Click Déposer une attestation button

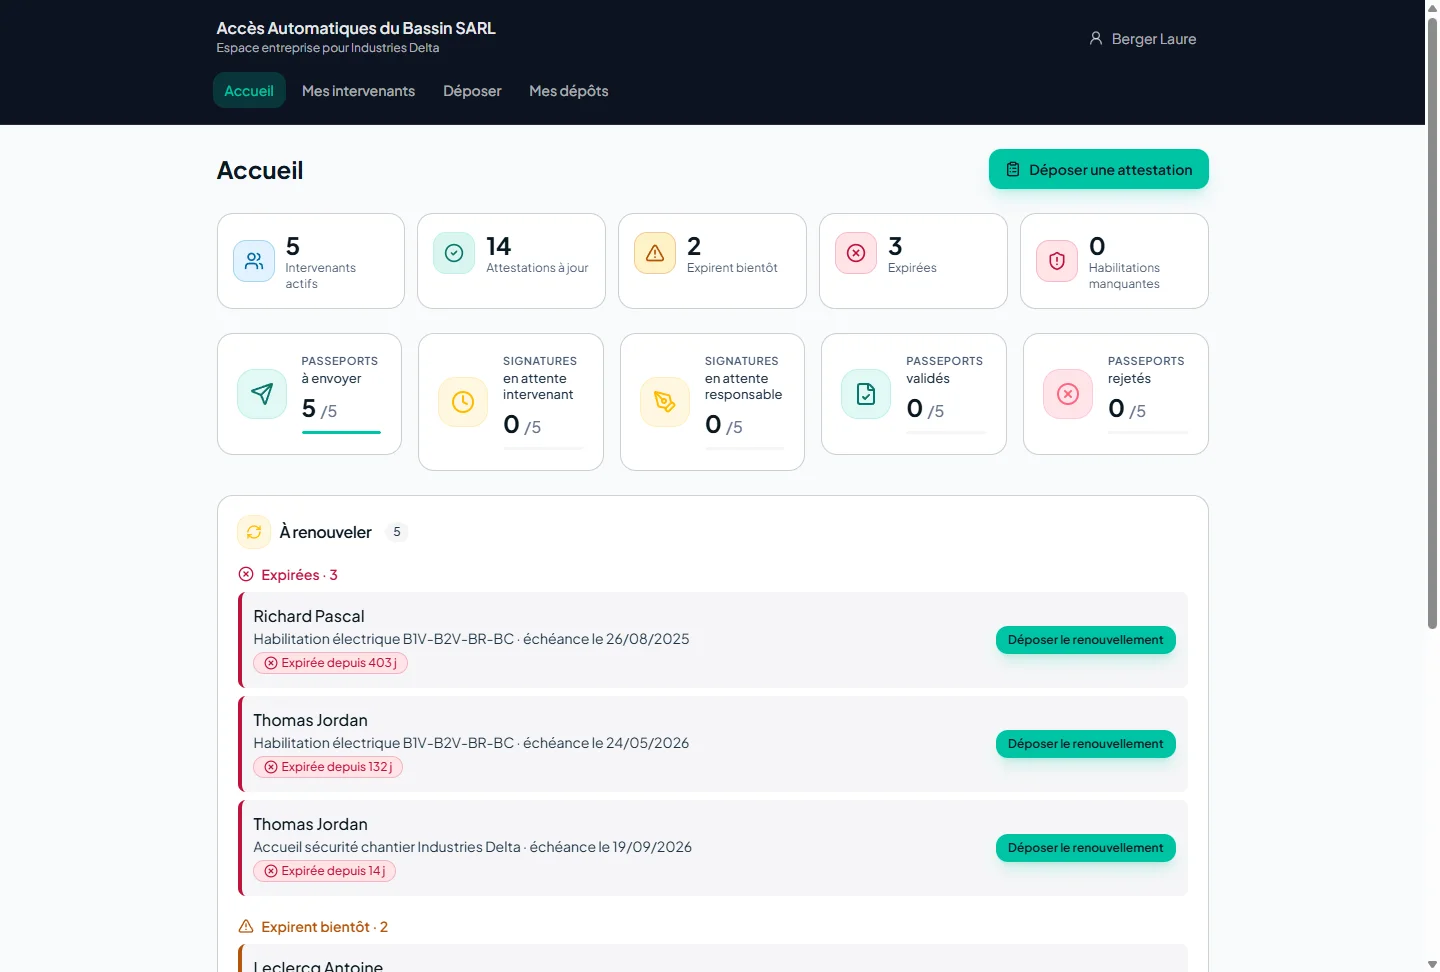1099,170
